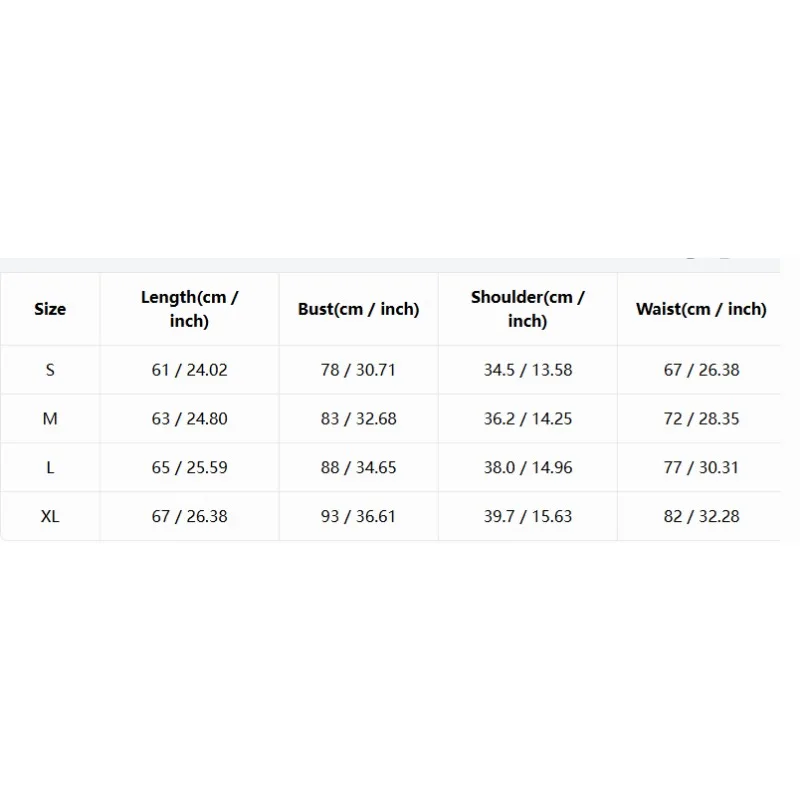Select bust value 93 / 36.61

point(358,516)
